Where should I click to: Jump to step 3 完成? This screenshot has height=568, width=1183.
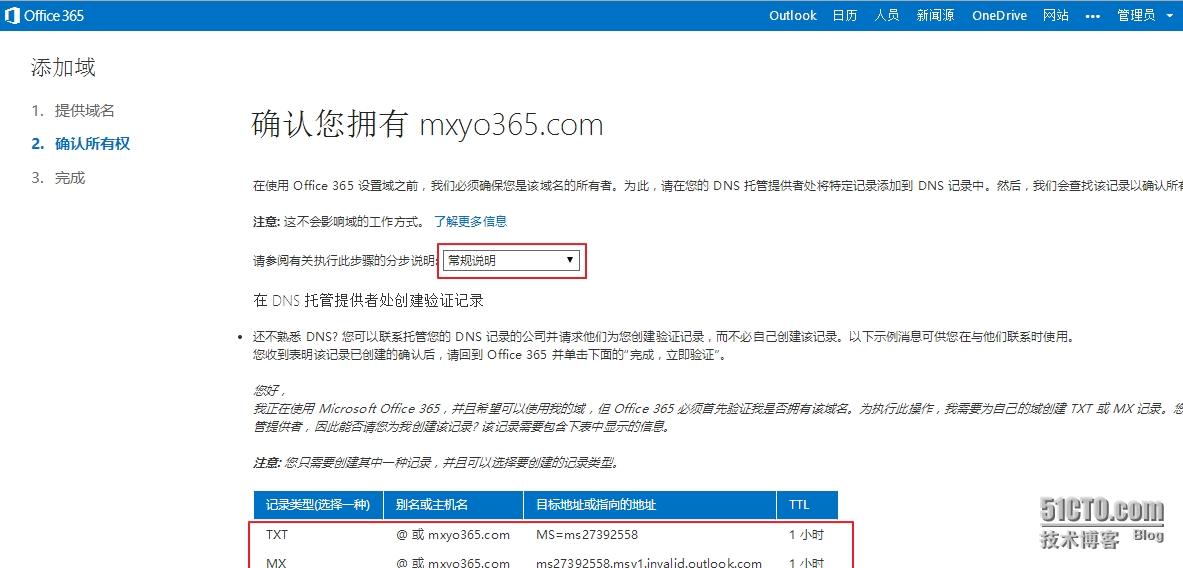click(x=69, y=178)
